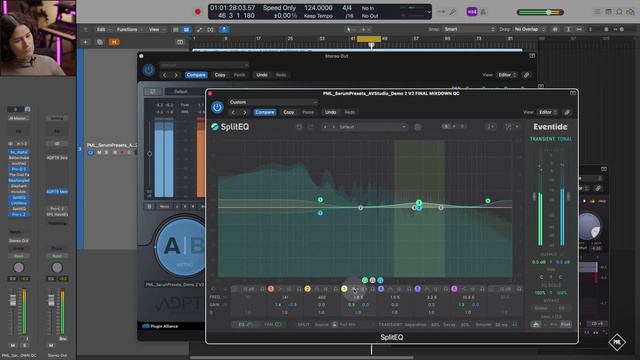Click Copy in SplitEQ window header
The height and width of the screenshot is (360, 640).
pos(289,112)
